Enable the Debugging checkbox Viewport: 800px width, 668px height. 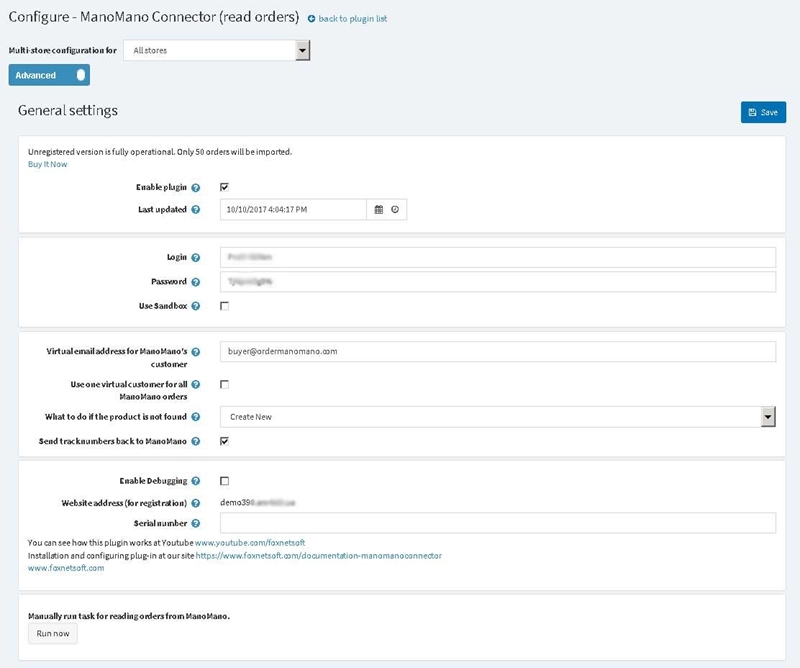(224, 481)
